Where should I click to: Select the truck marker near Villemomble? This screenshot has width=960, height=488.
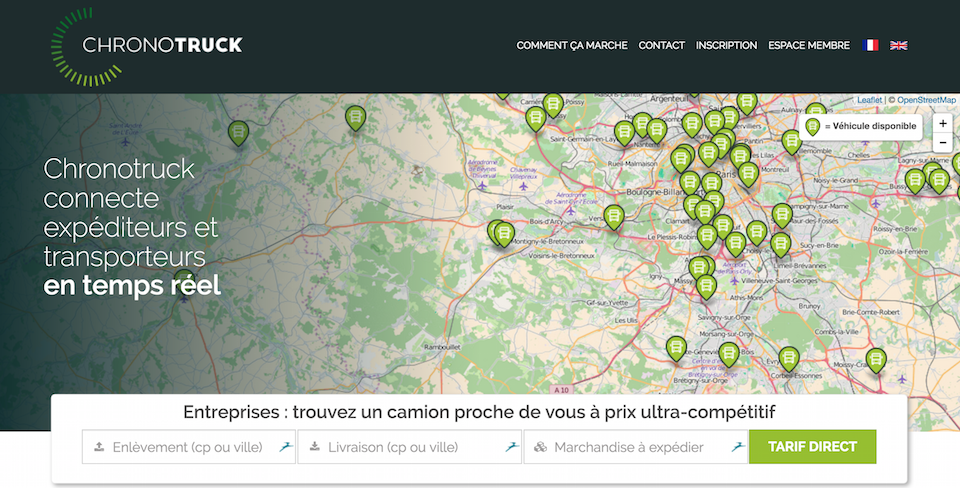click(791, 141)
